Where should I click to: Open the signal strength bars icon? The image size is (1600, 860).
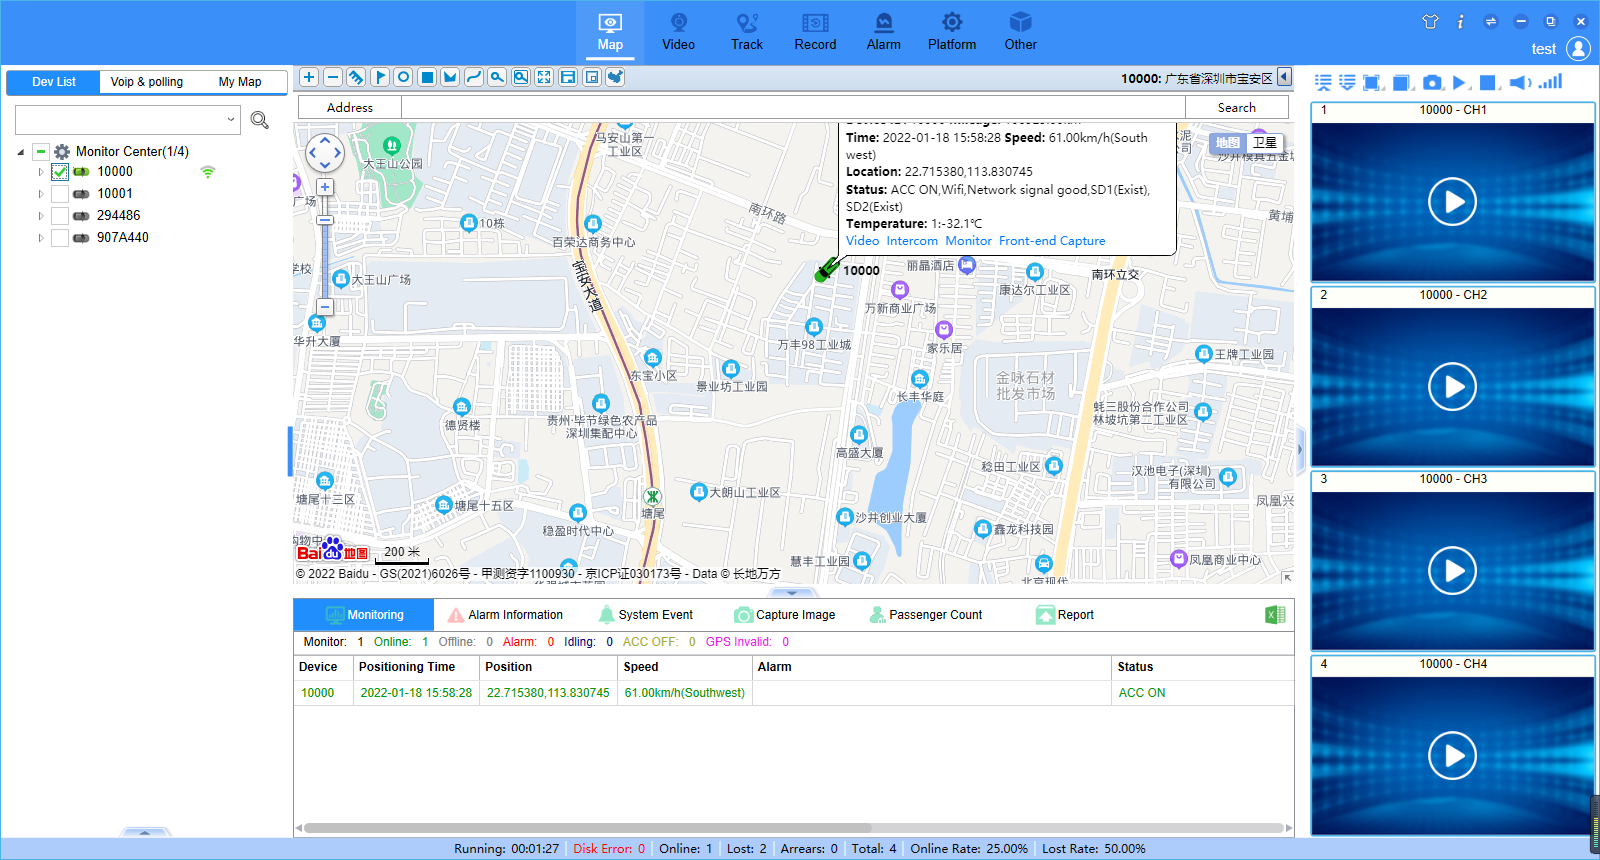[x=1550, y=82]
